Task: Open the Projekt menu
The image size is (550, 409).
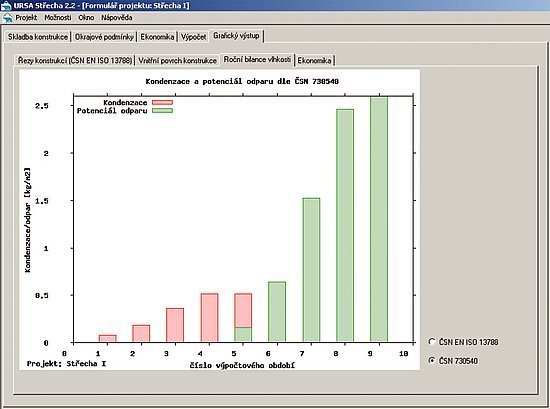Action: tap(26, 18)
